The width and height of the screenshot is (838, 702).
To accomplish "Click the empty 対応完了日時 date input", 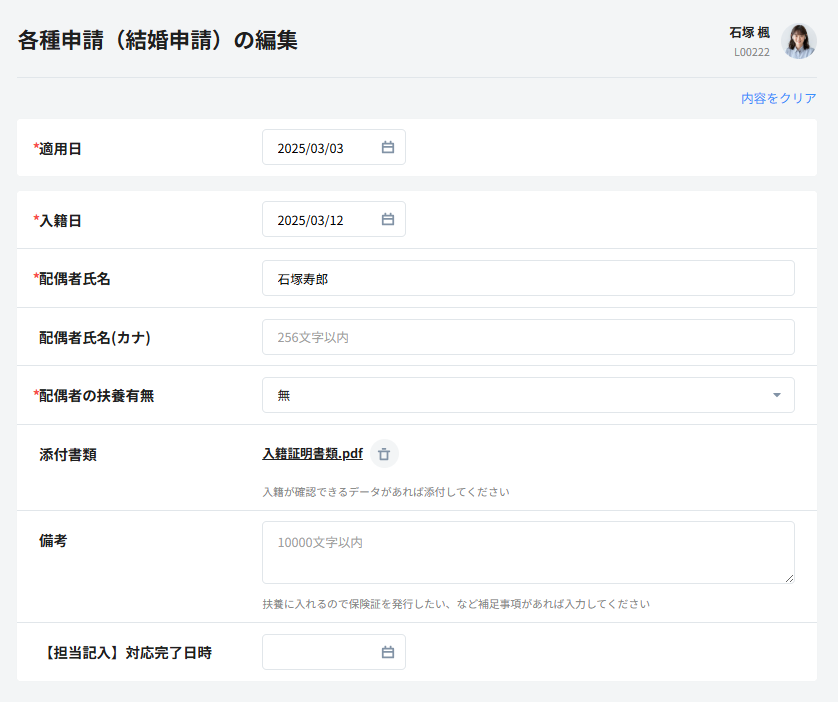I will coord(318,653).
